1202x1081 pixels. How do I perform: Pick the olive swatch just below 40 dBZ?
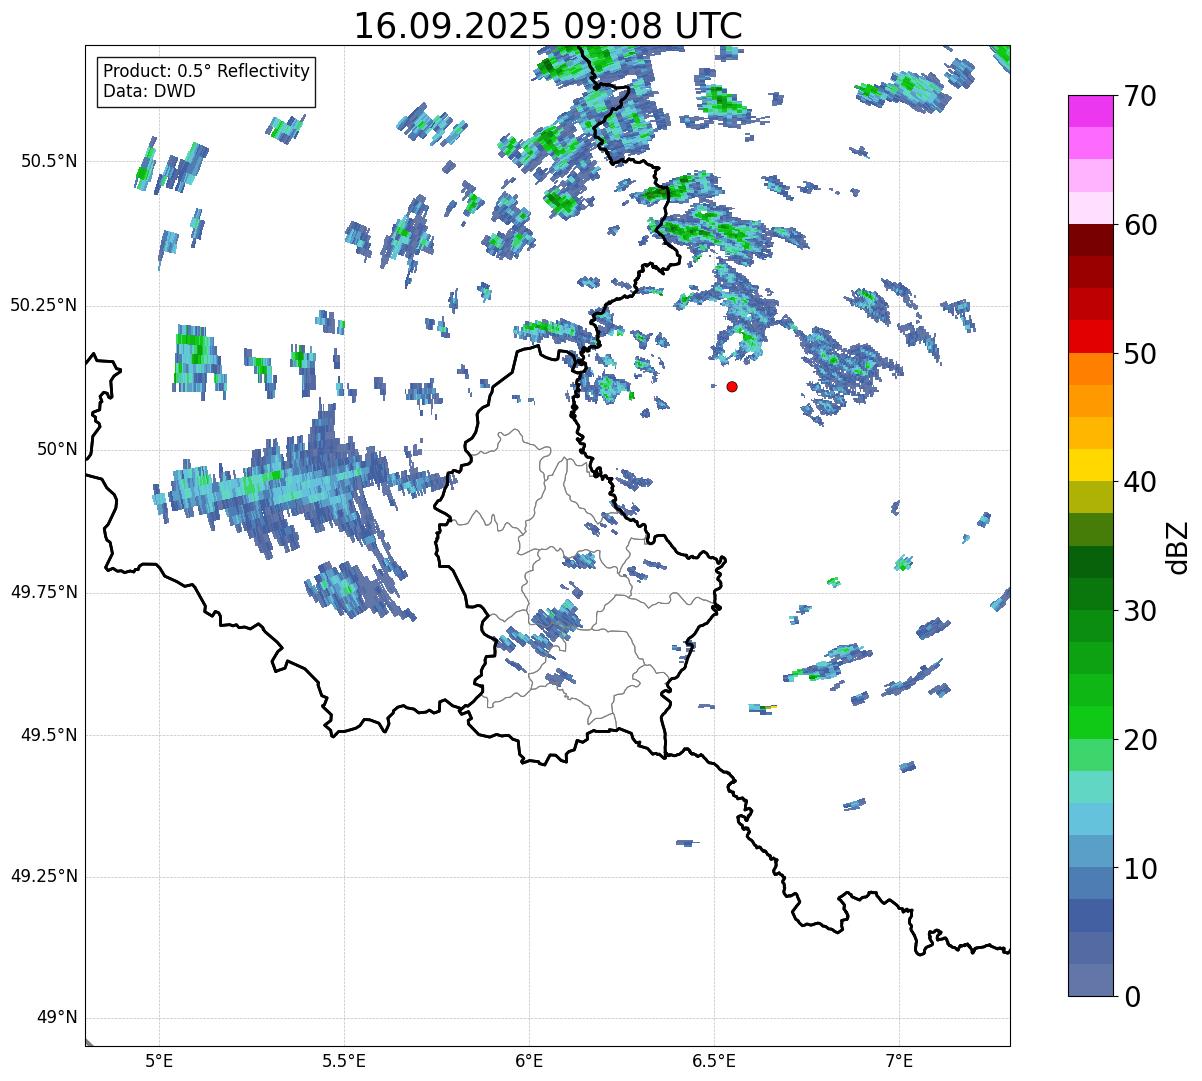[x=1090, y=498]
